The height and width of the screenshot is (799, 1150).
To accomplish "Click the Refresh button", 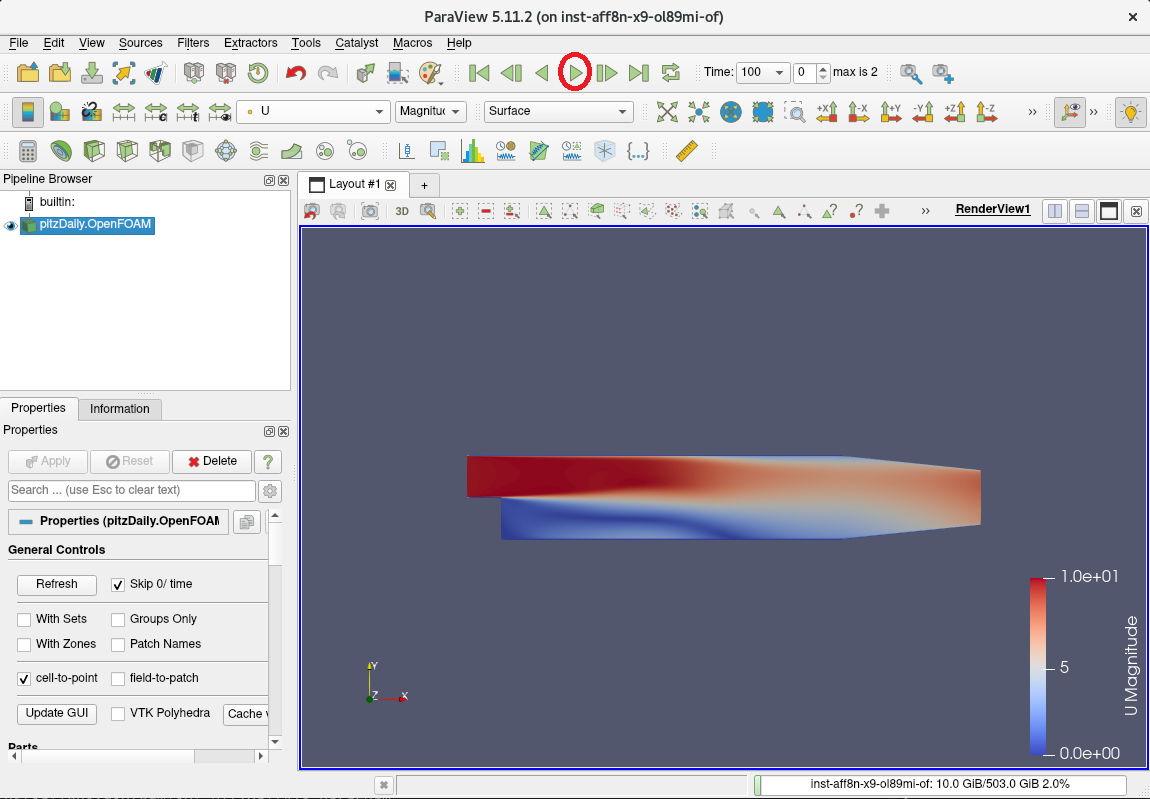I will coord(57,584).
